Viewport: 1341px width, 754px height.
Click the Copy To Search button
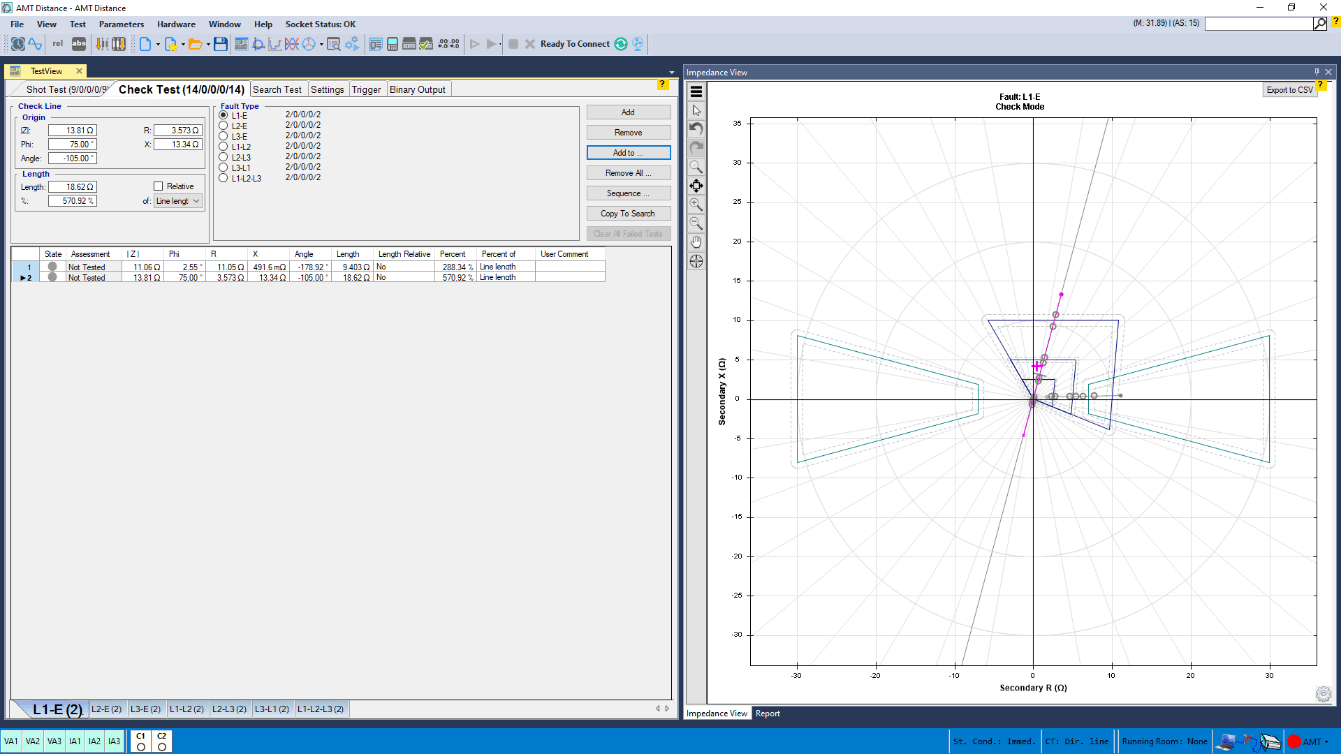628,213
